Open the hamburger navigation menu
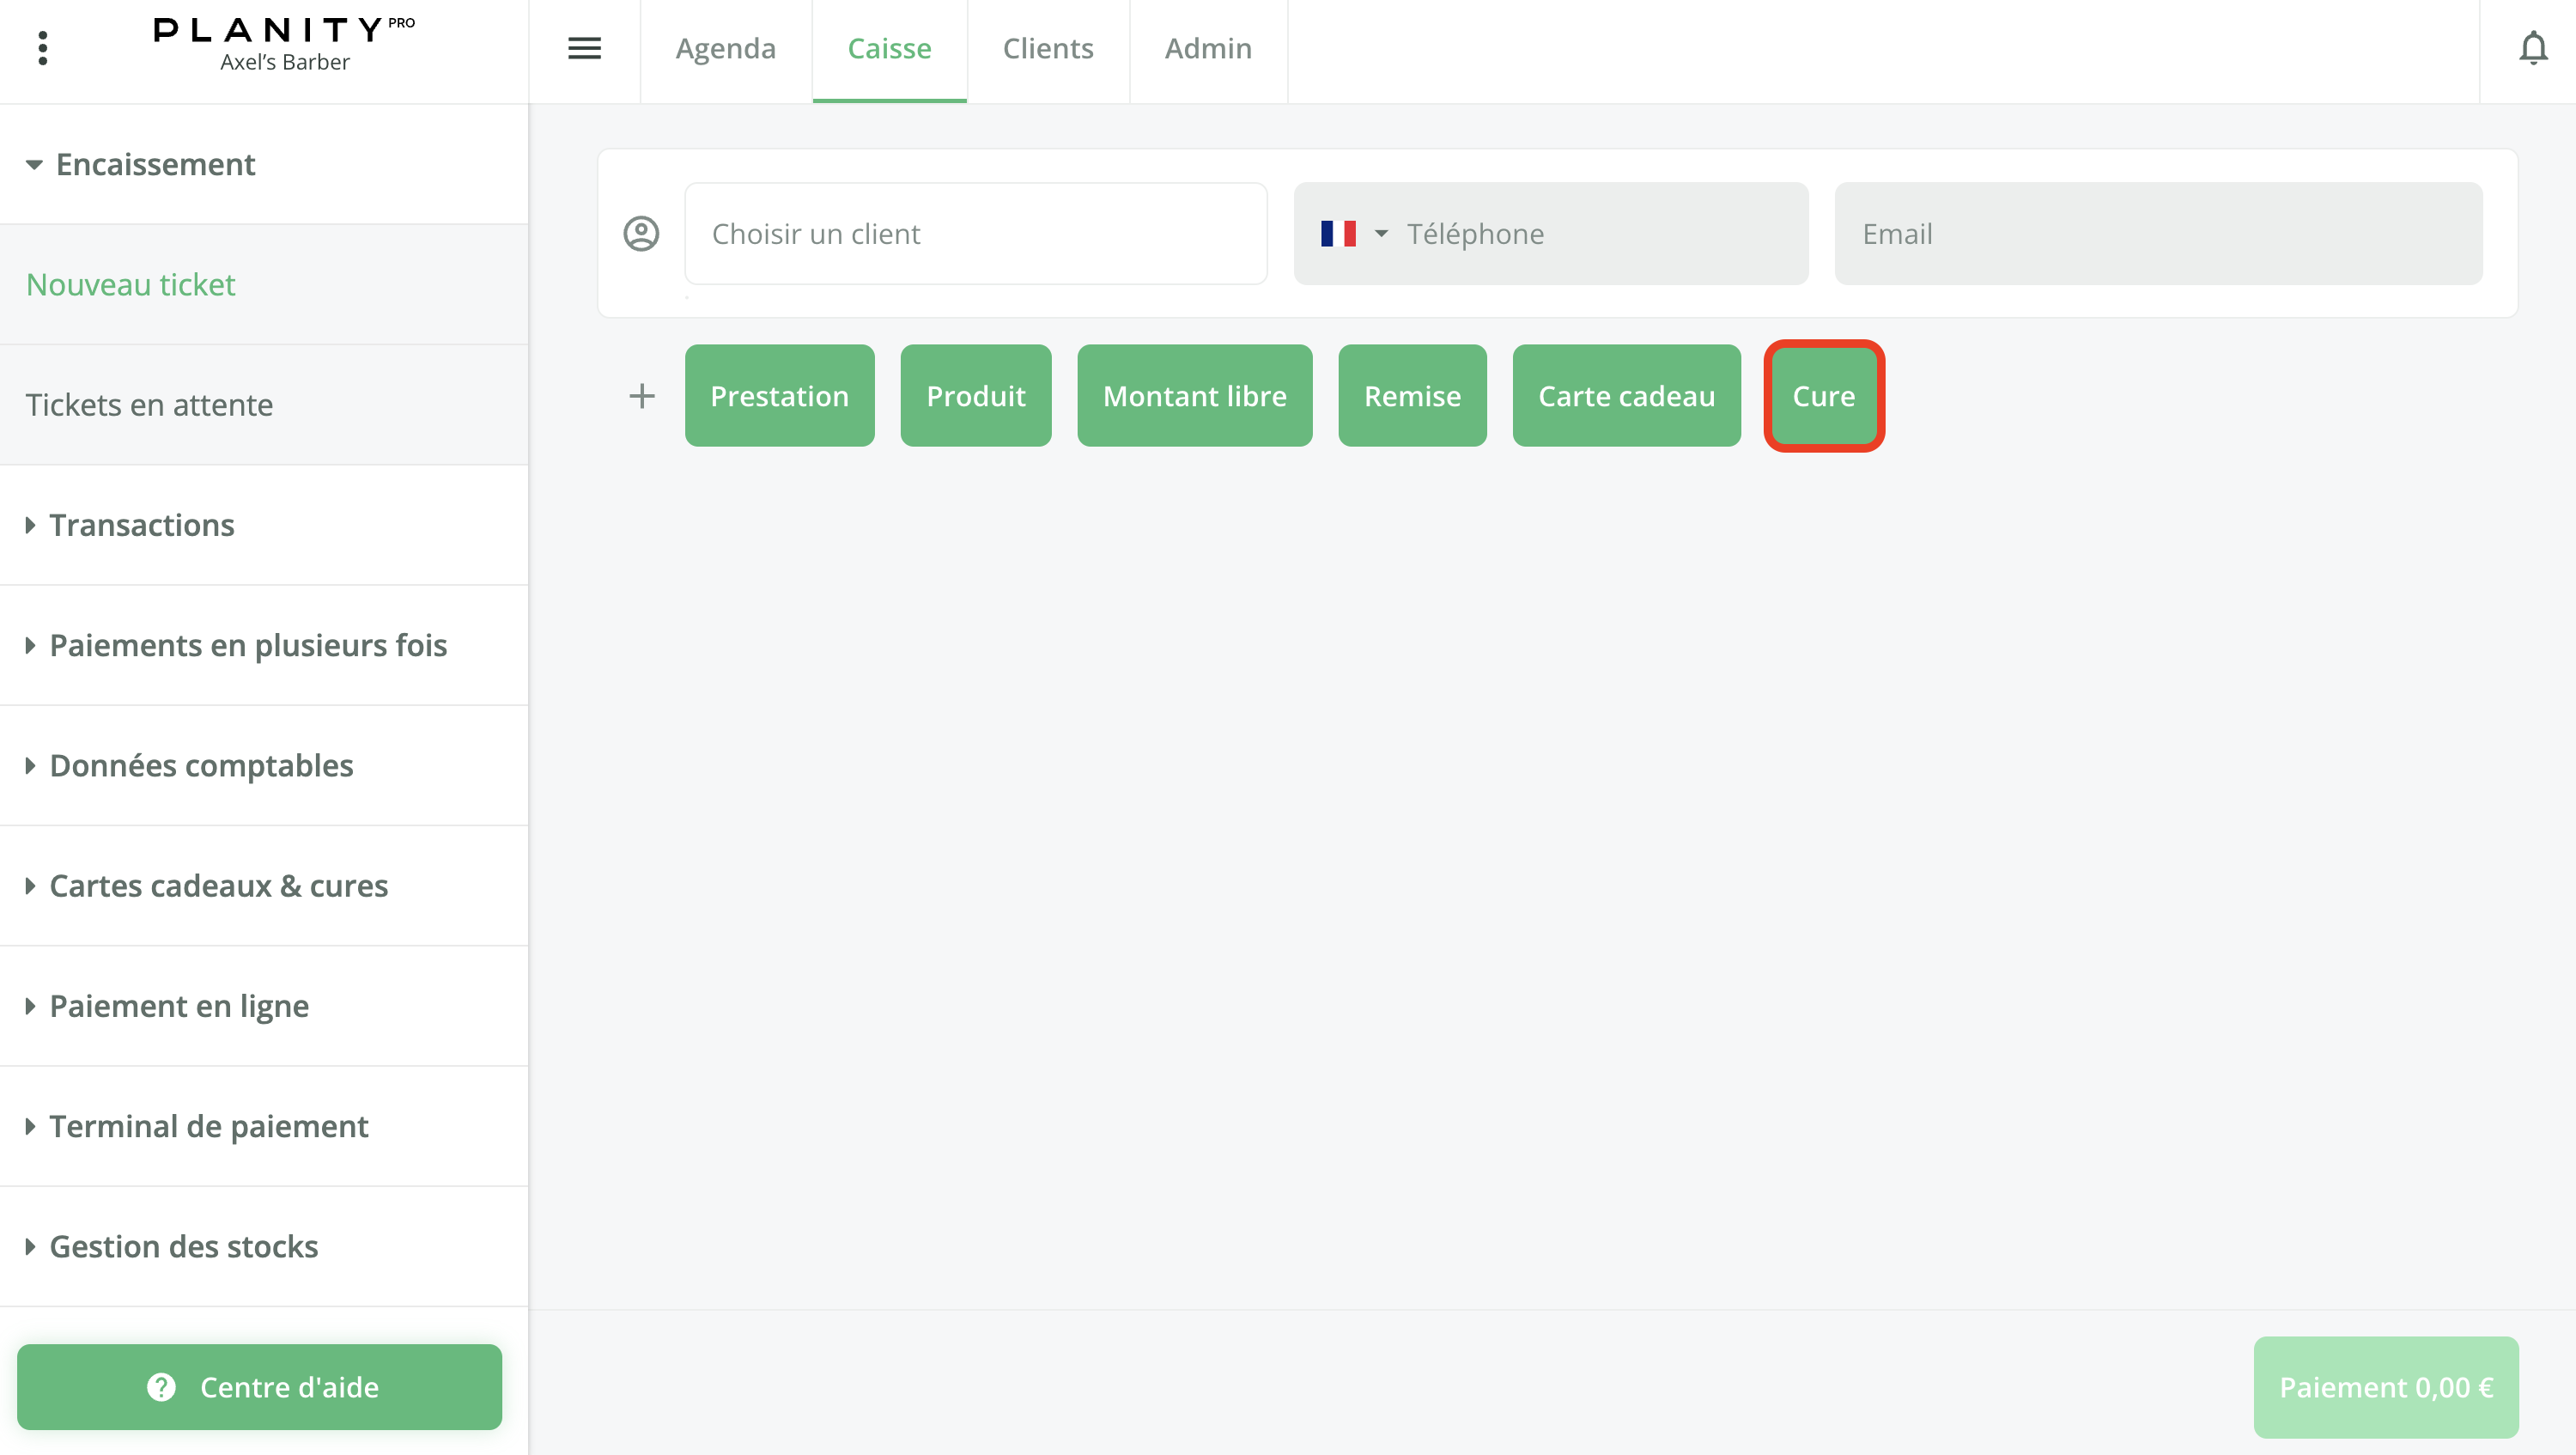 584,47
